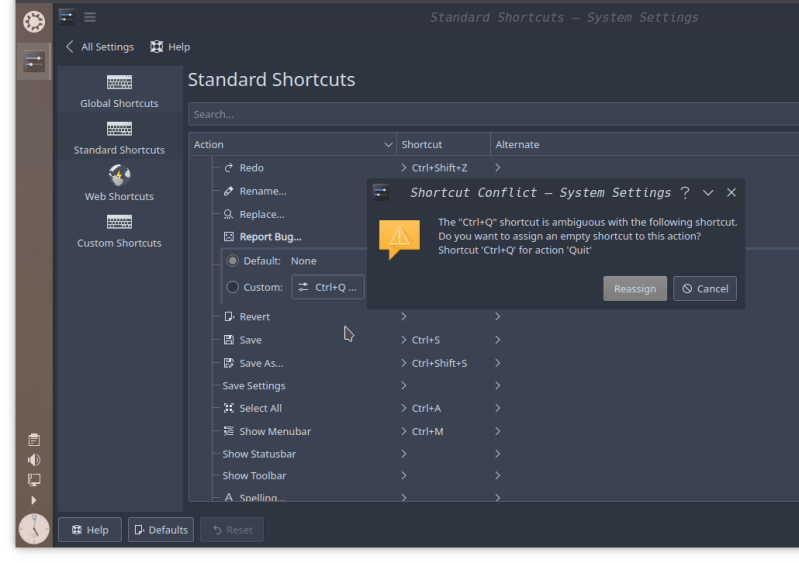This screenshot has width=799, height=563.
Task: Expand Show Toolbar alternate chevron
Action: [498, 476]
